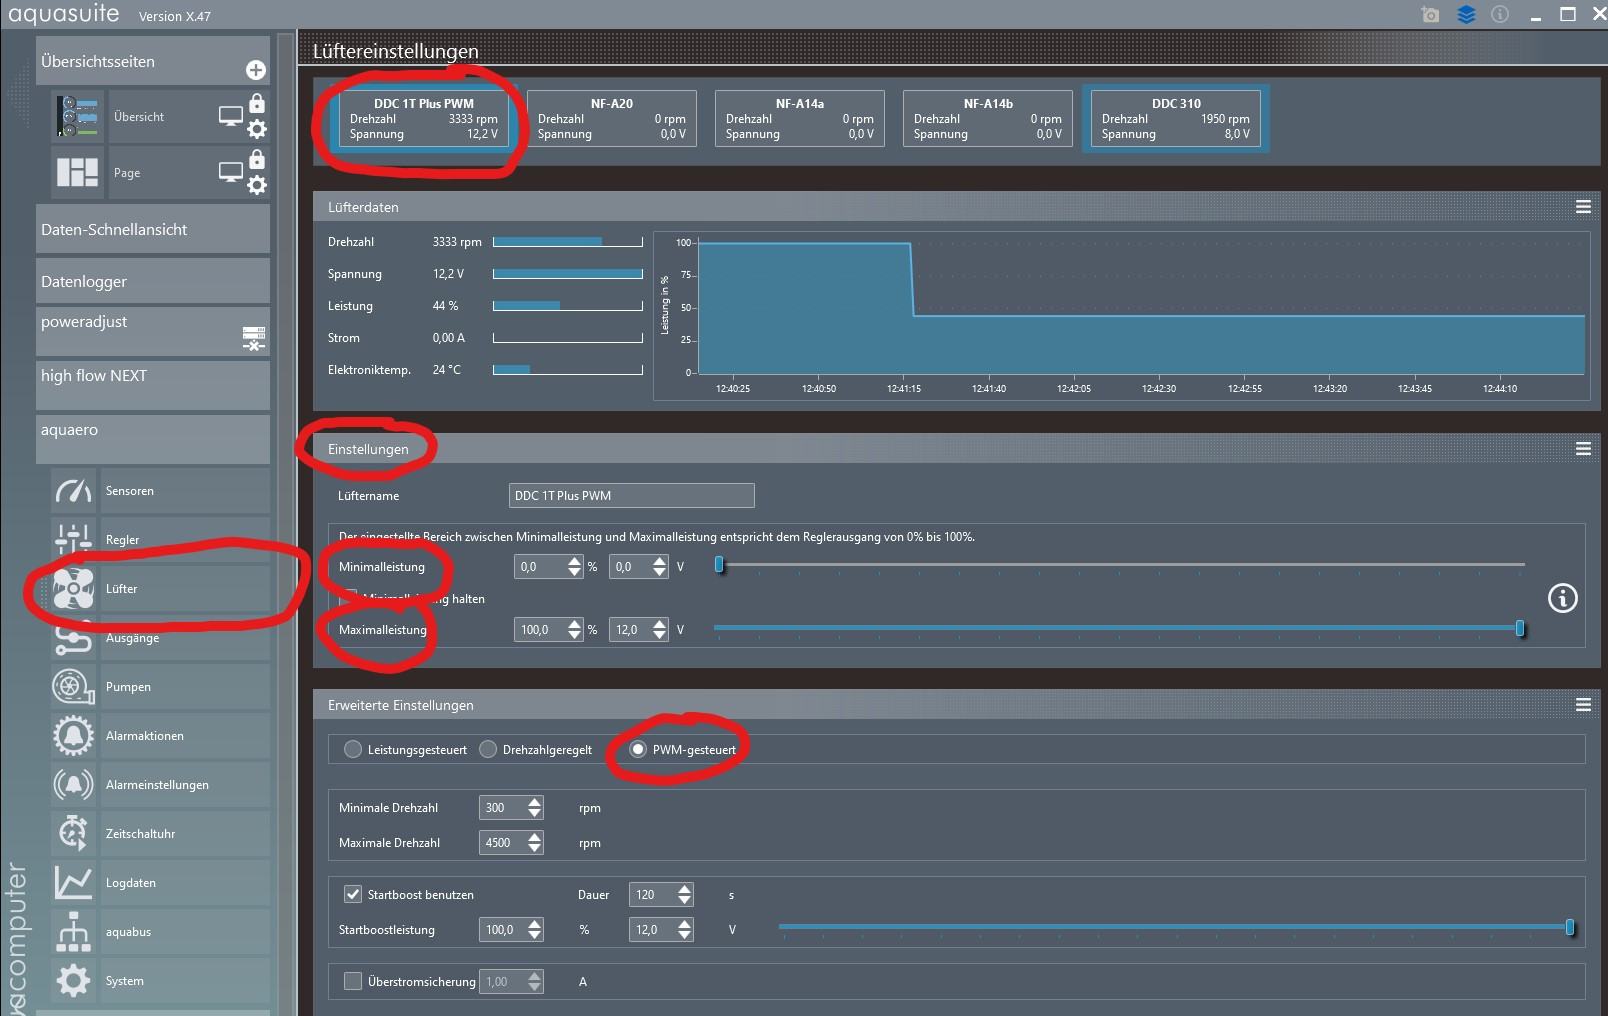Click the Minimalleistung slider handle
Image resolution: width=1608 pixels, height=1016 pixels.
pyautogui.click(x=719, y=565)
